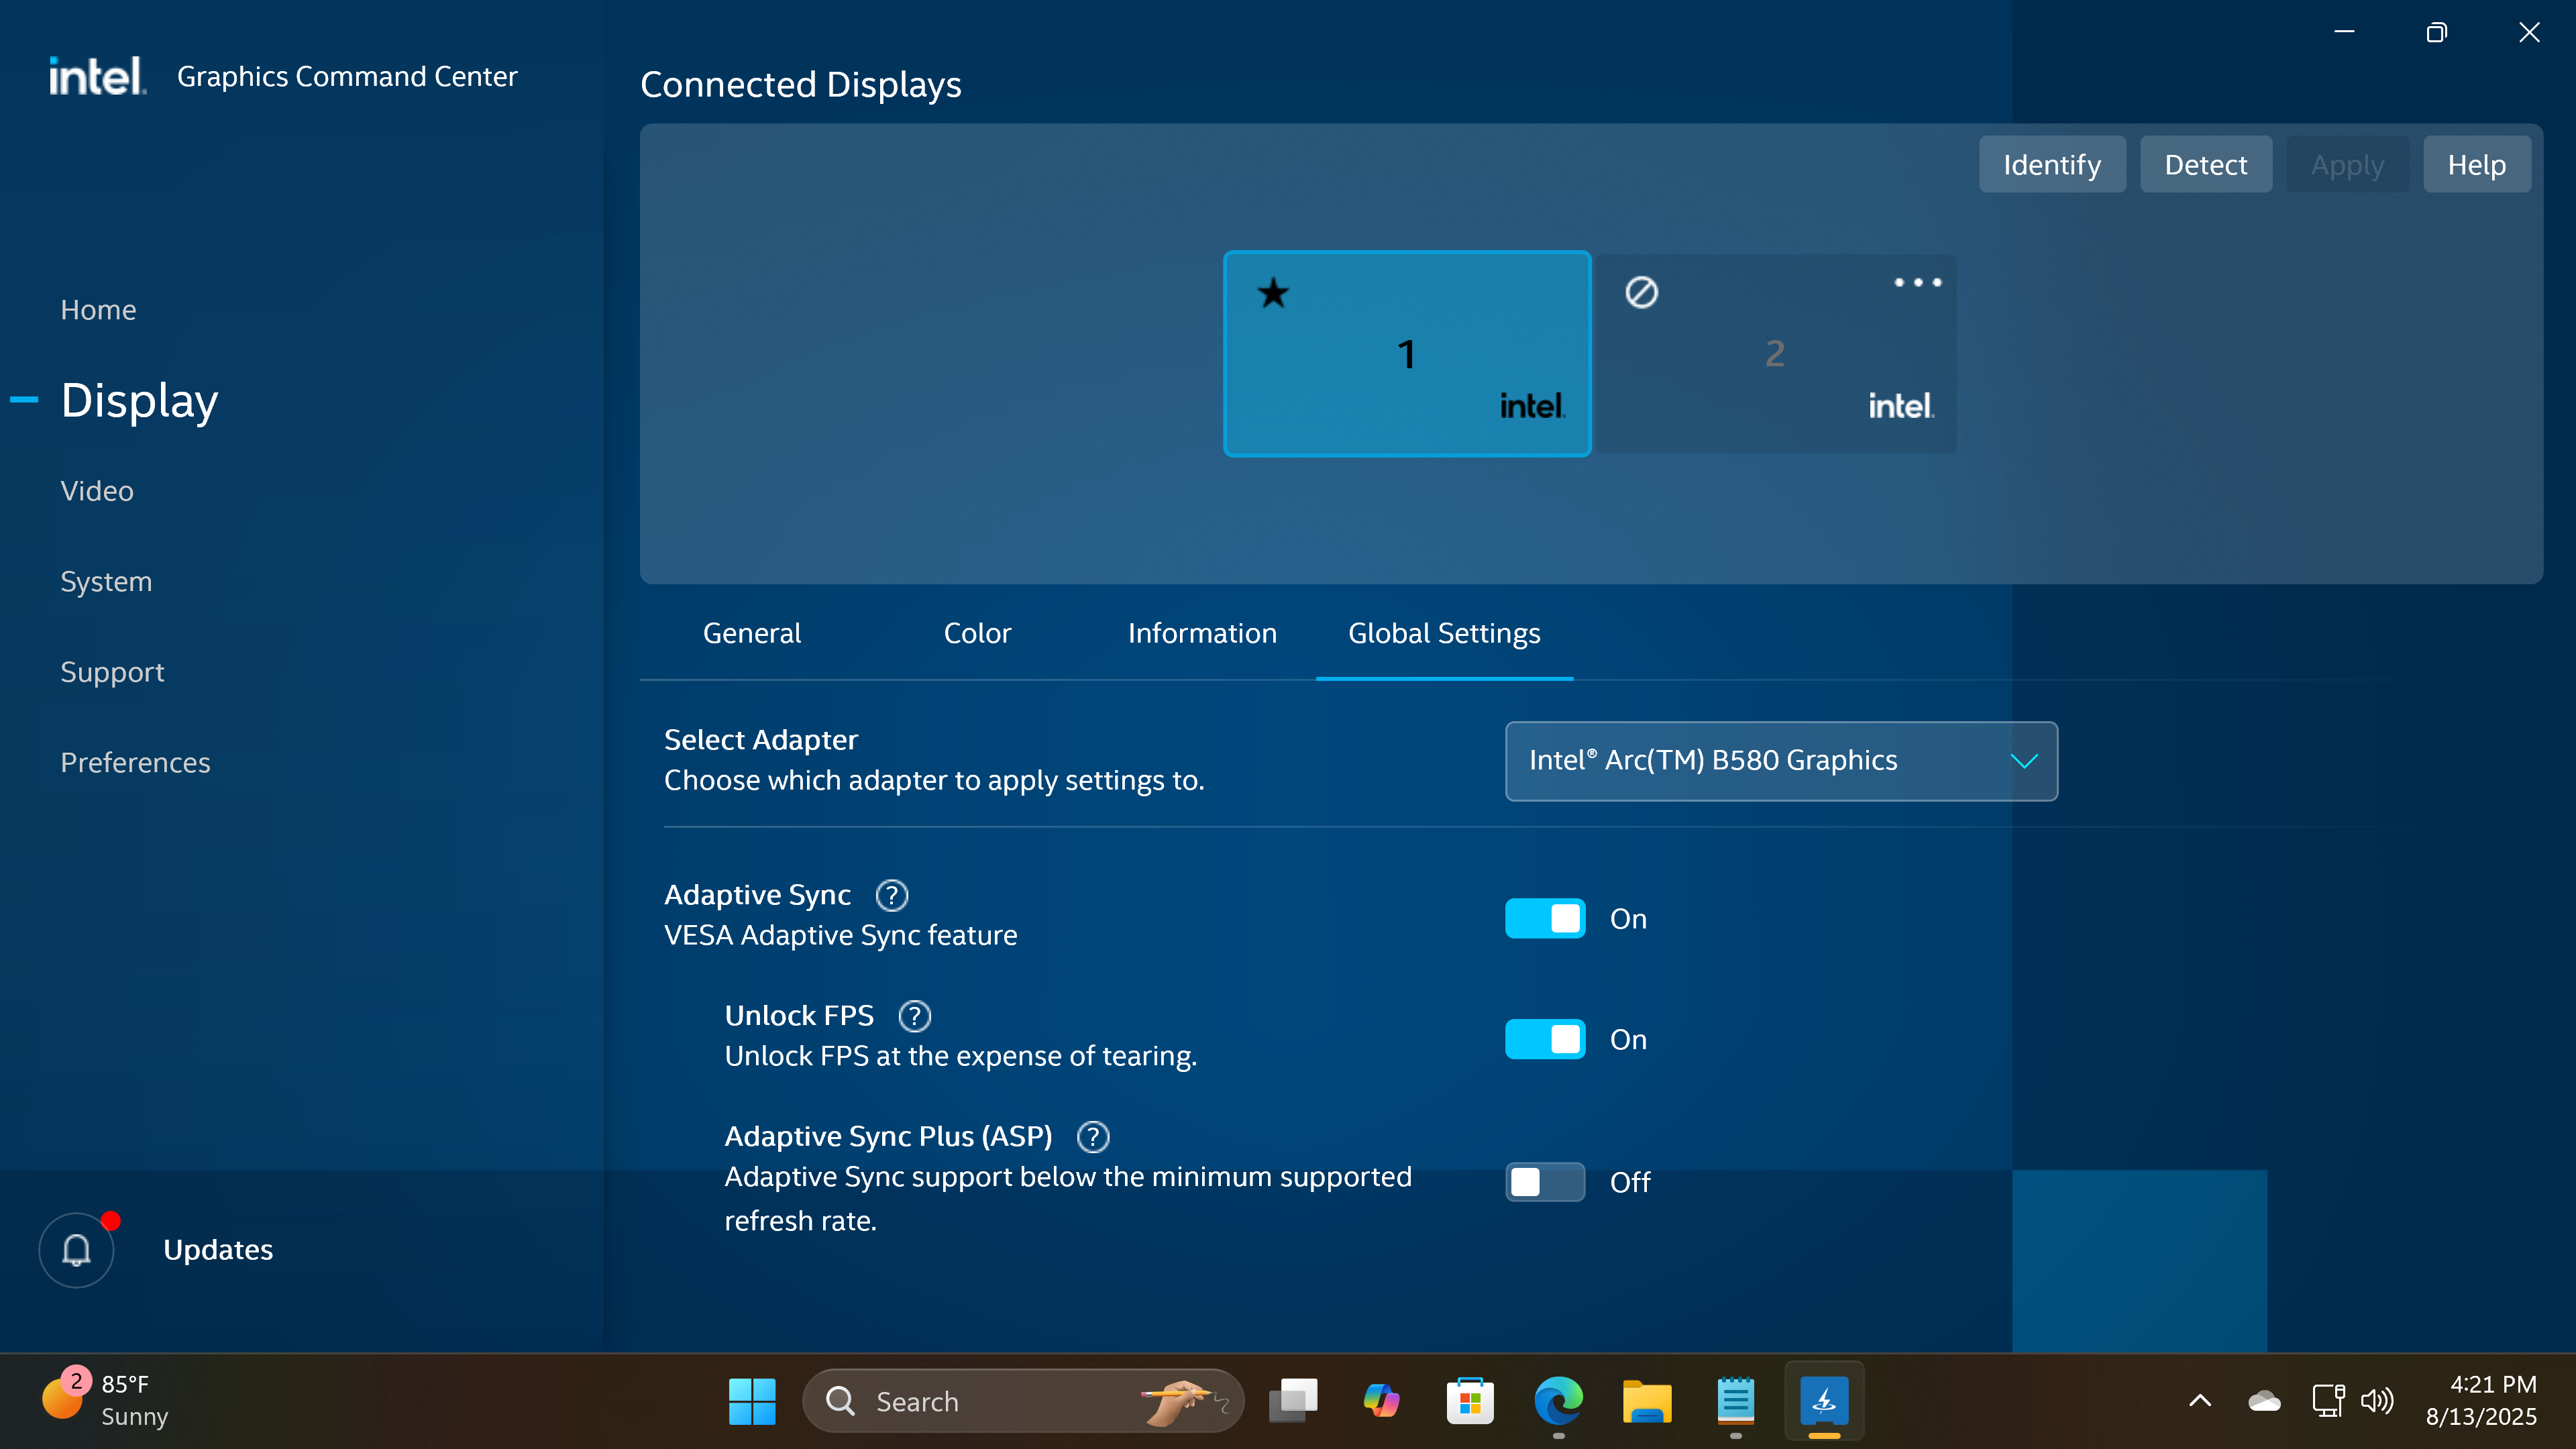Switch to the Information tab
The width and height of the screenshot is (2576, 1449).
1202,633
